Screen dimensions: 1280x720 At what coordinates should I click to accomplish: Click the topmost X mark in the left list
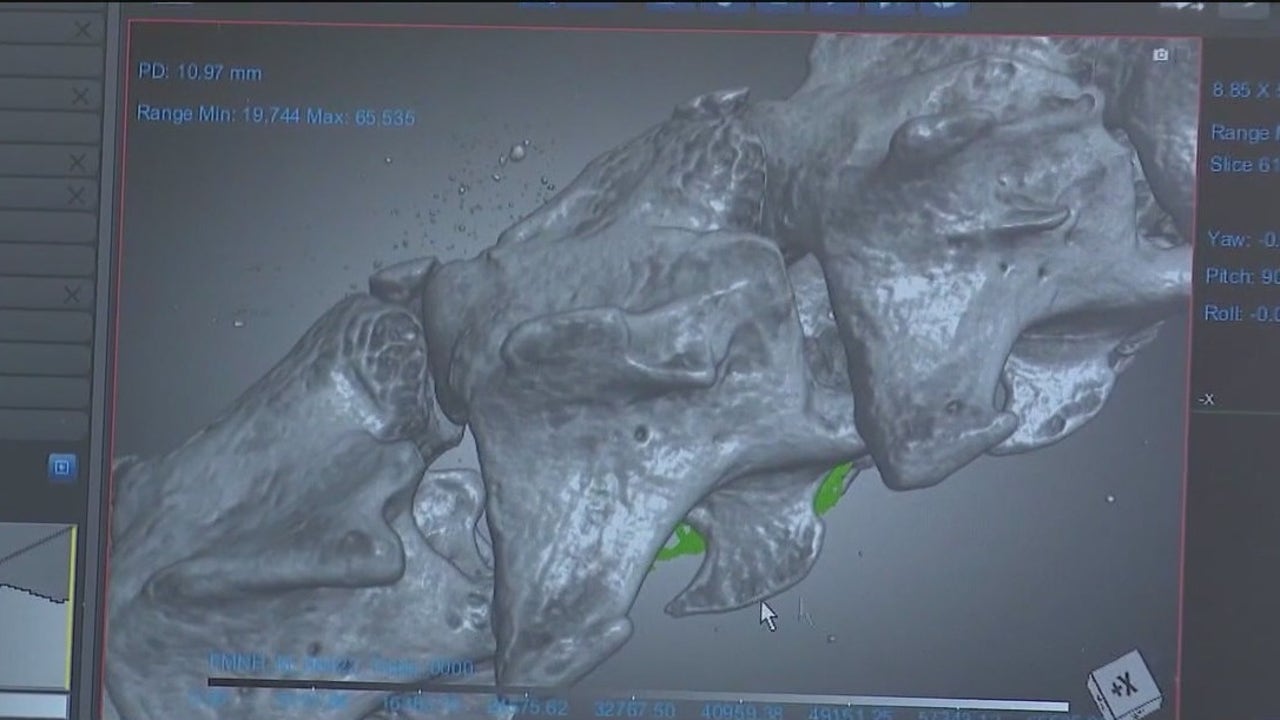(83, 31)
